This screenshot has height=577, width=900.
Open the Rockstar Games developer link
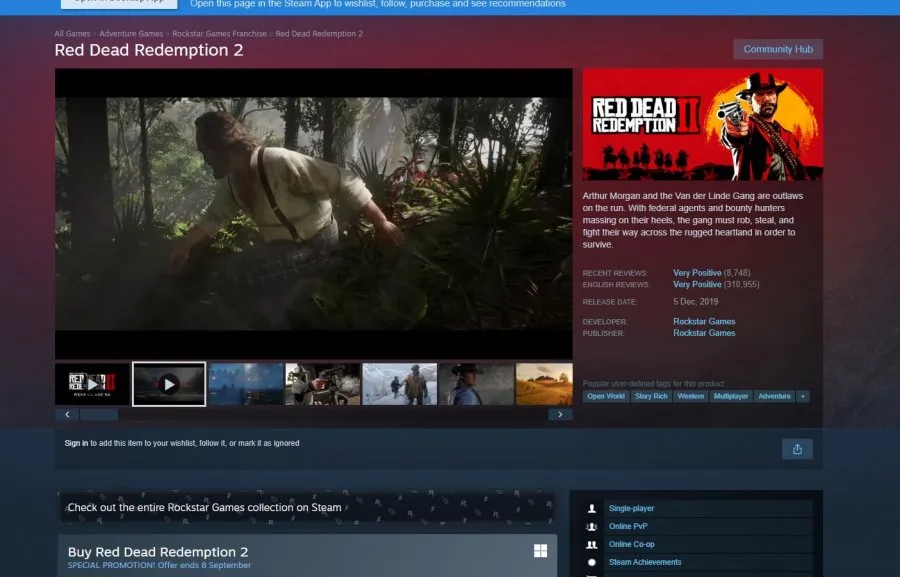tap(704, 322)
